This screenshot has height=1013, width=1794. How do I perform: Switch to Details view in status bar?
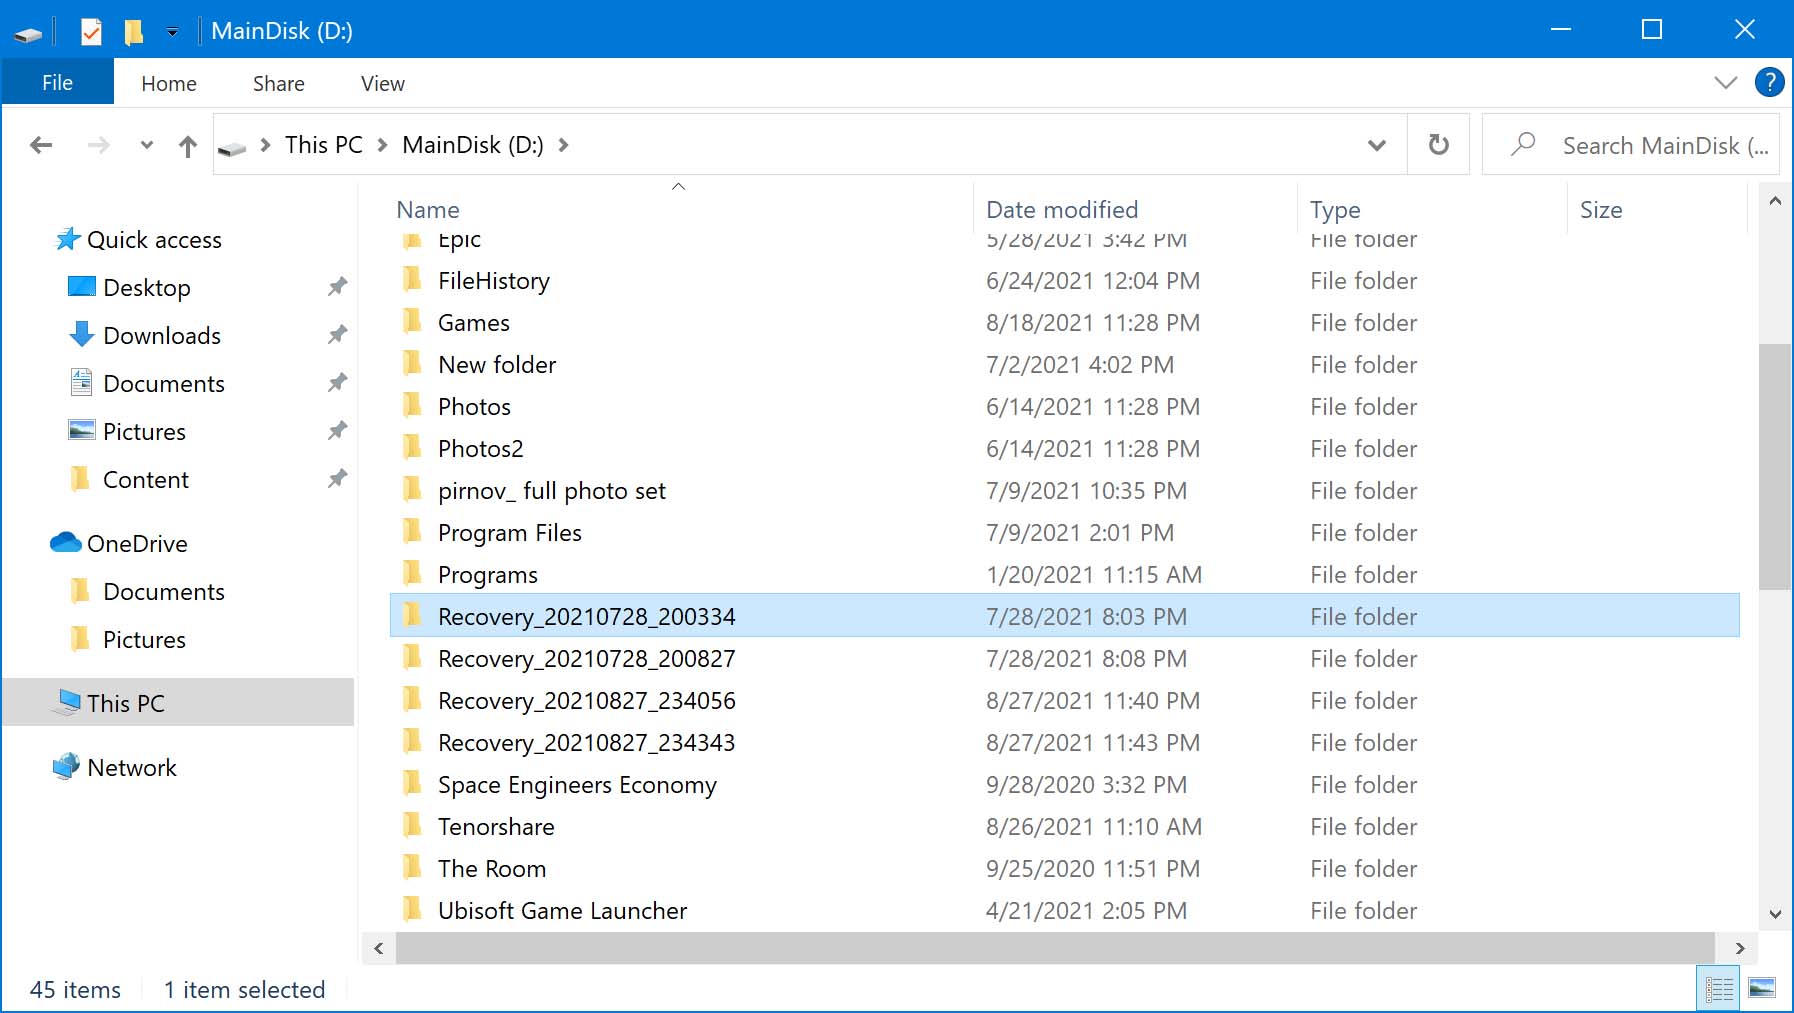pos(1719,990)
